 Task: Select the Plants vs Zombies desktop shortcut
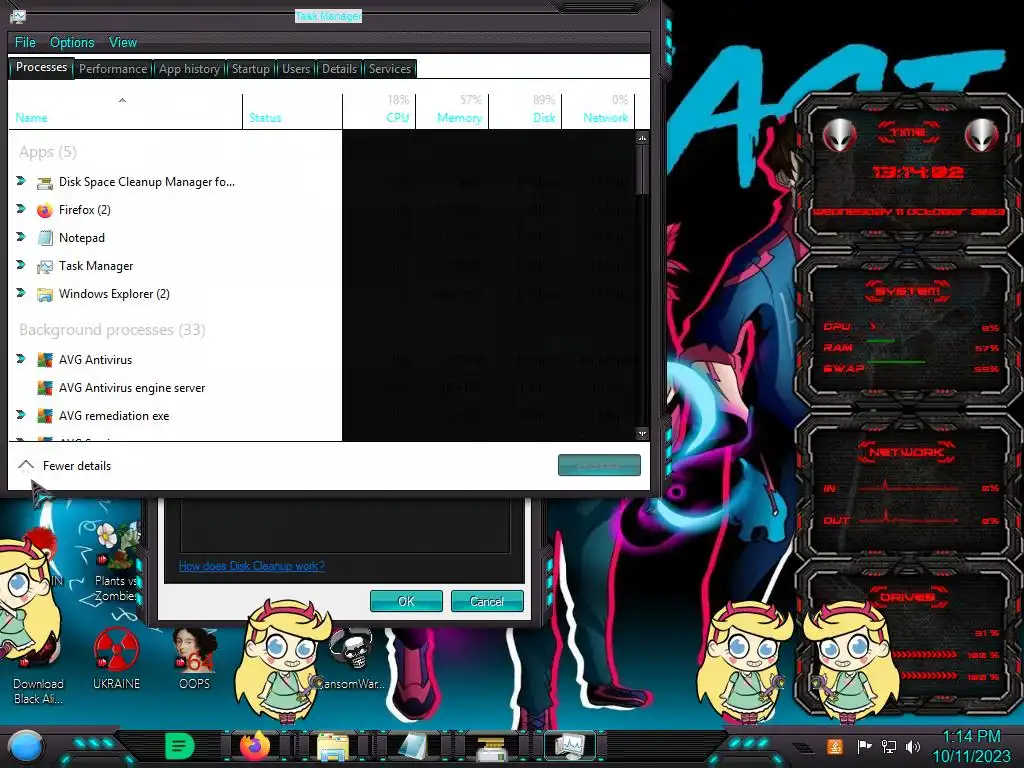116,563
